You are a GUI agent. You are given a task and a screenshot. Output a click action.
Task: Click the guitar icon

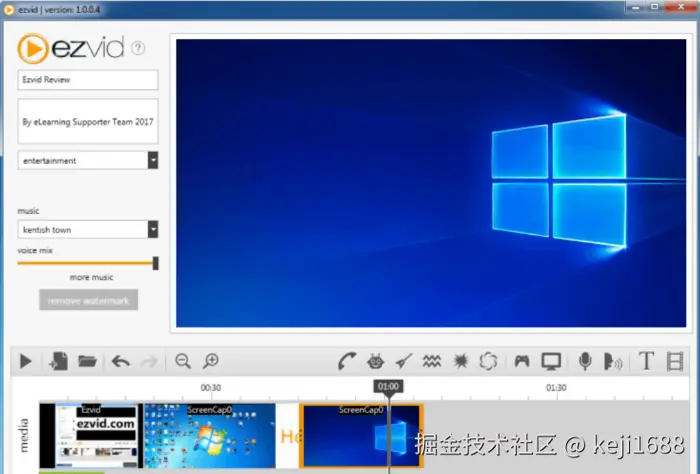pyautogui.click(x=404, y=361)
